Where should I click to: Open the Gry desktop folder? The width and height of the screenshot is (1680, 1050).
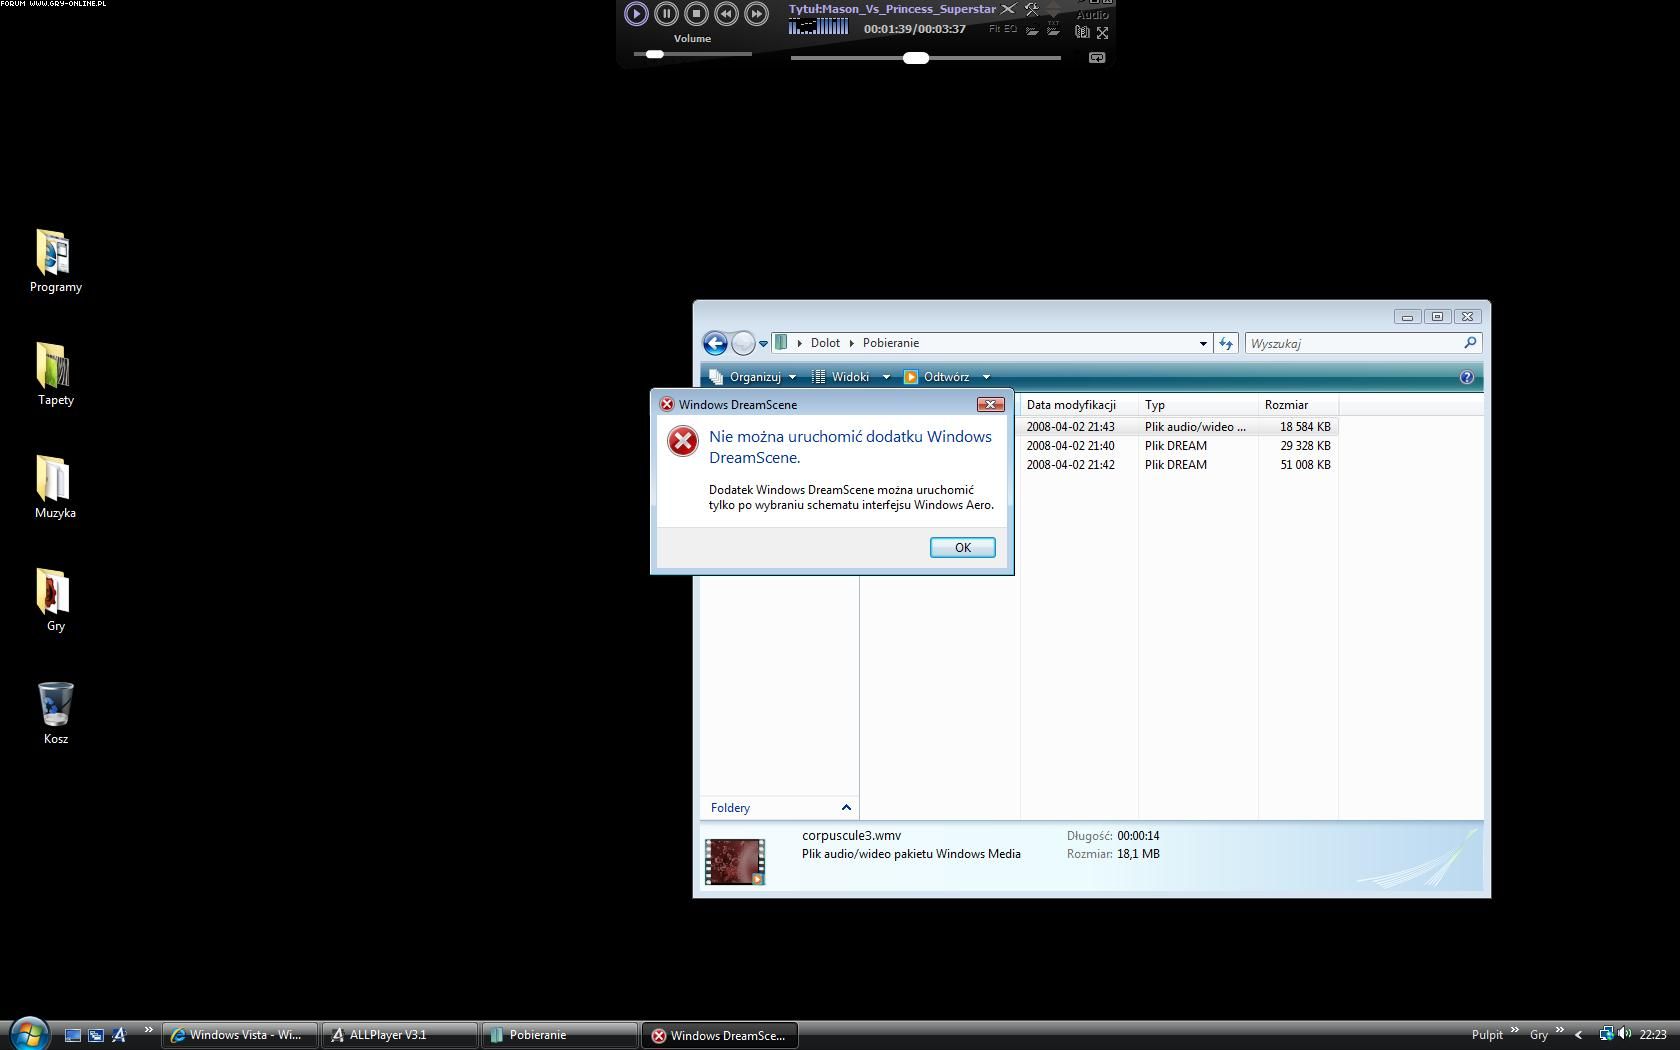tap(55, 600)
